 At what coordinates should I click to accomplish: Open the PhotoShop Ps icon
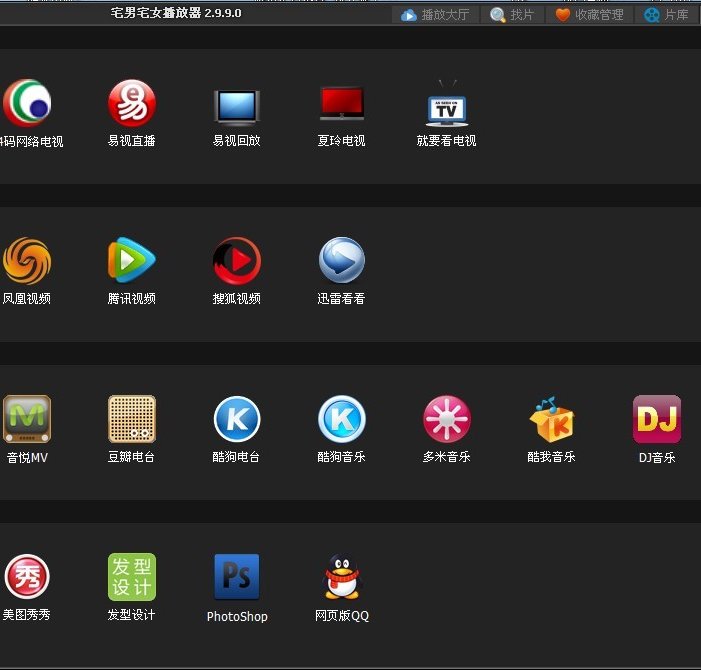click(237, 577)
